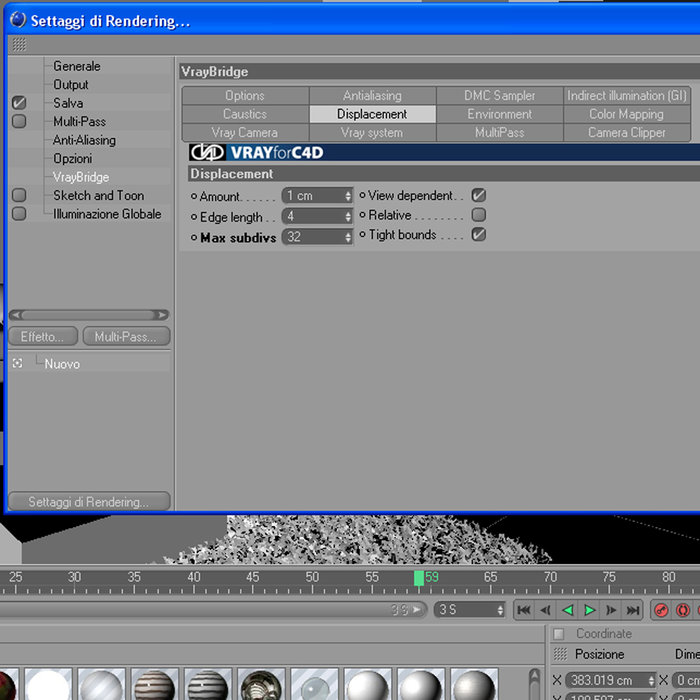This screenshot has width=700, height=700.
Task: Select the brown banded material sphere
Action: coord(154,684)
